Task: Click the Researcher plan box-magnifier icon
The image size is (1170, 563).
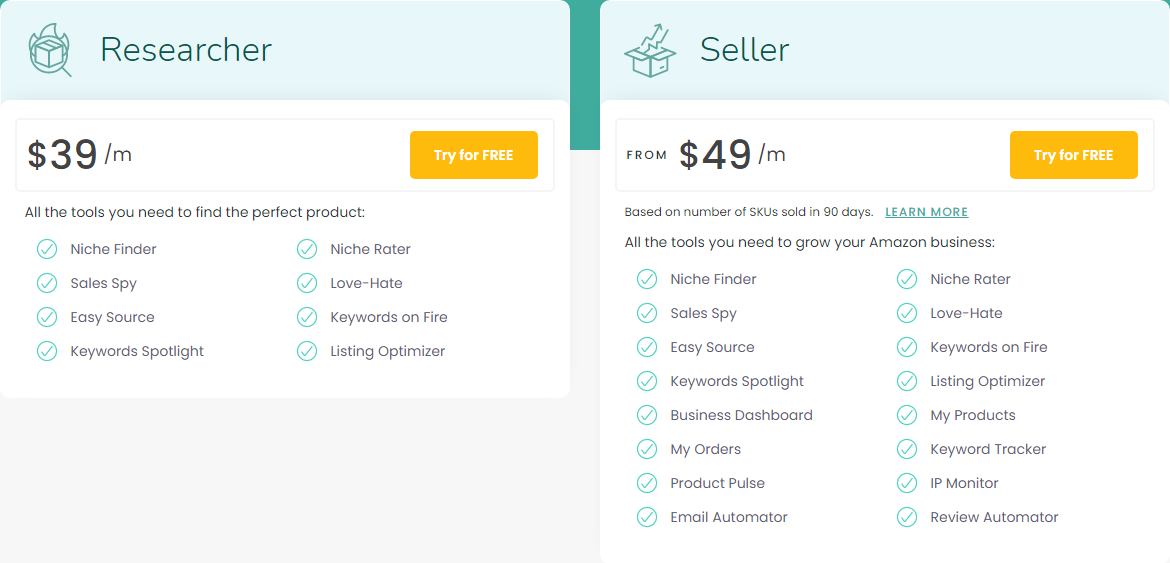Action: tap(50, 50)
